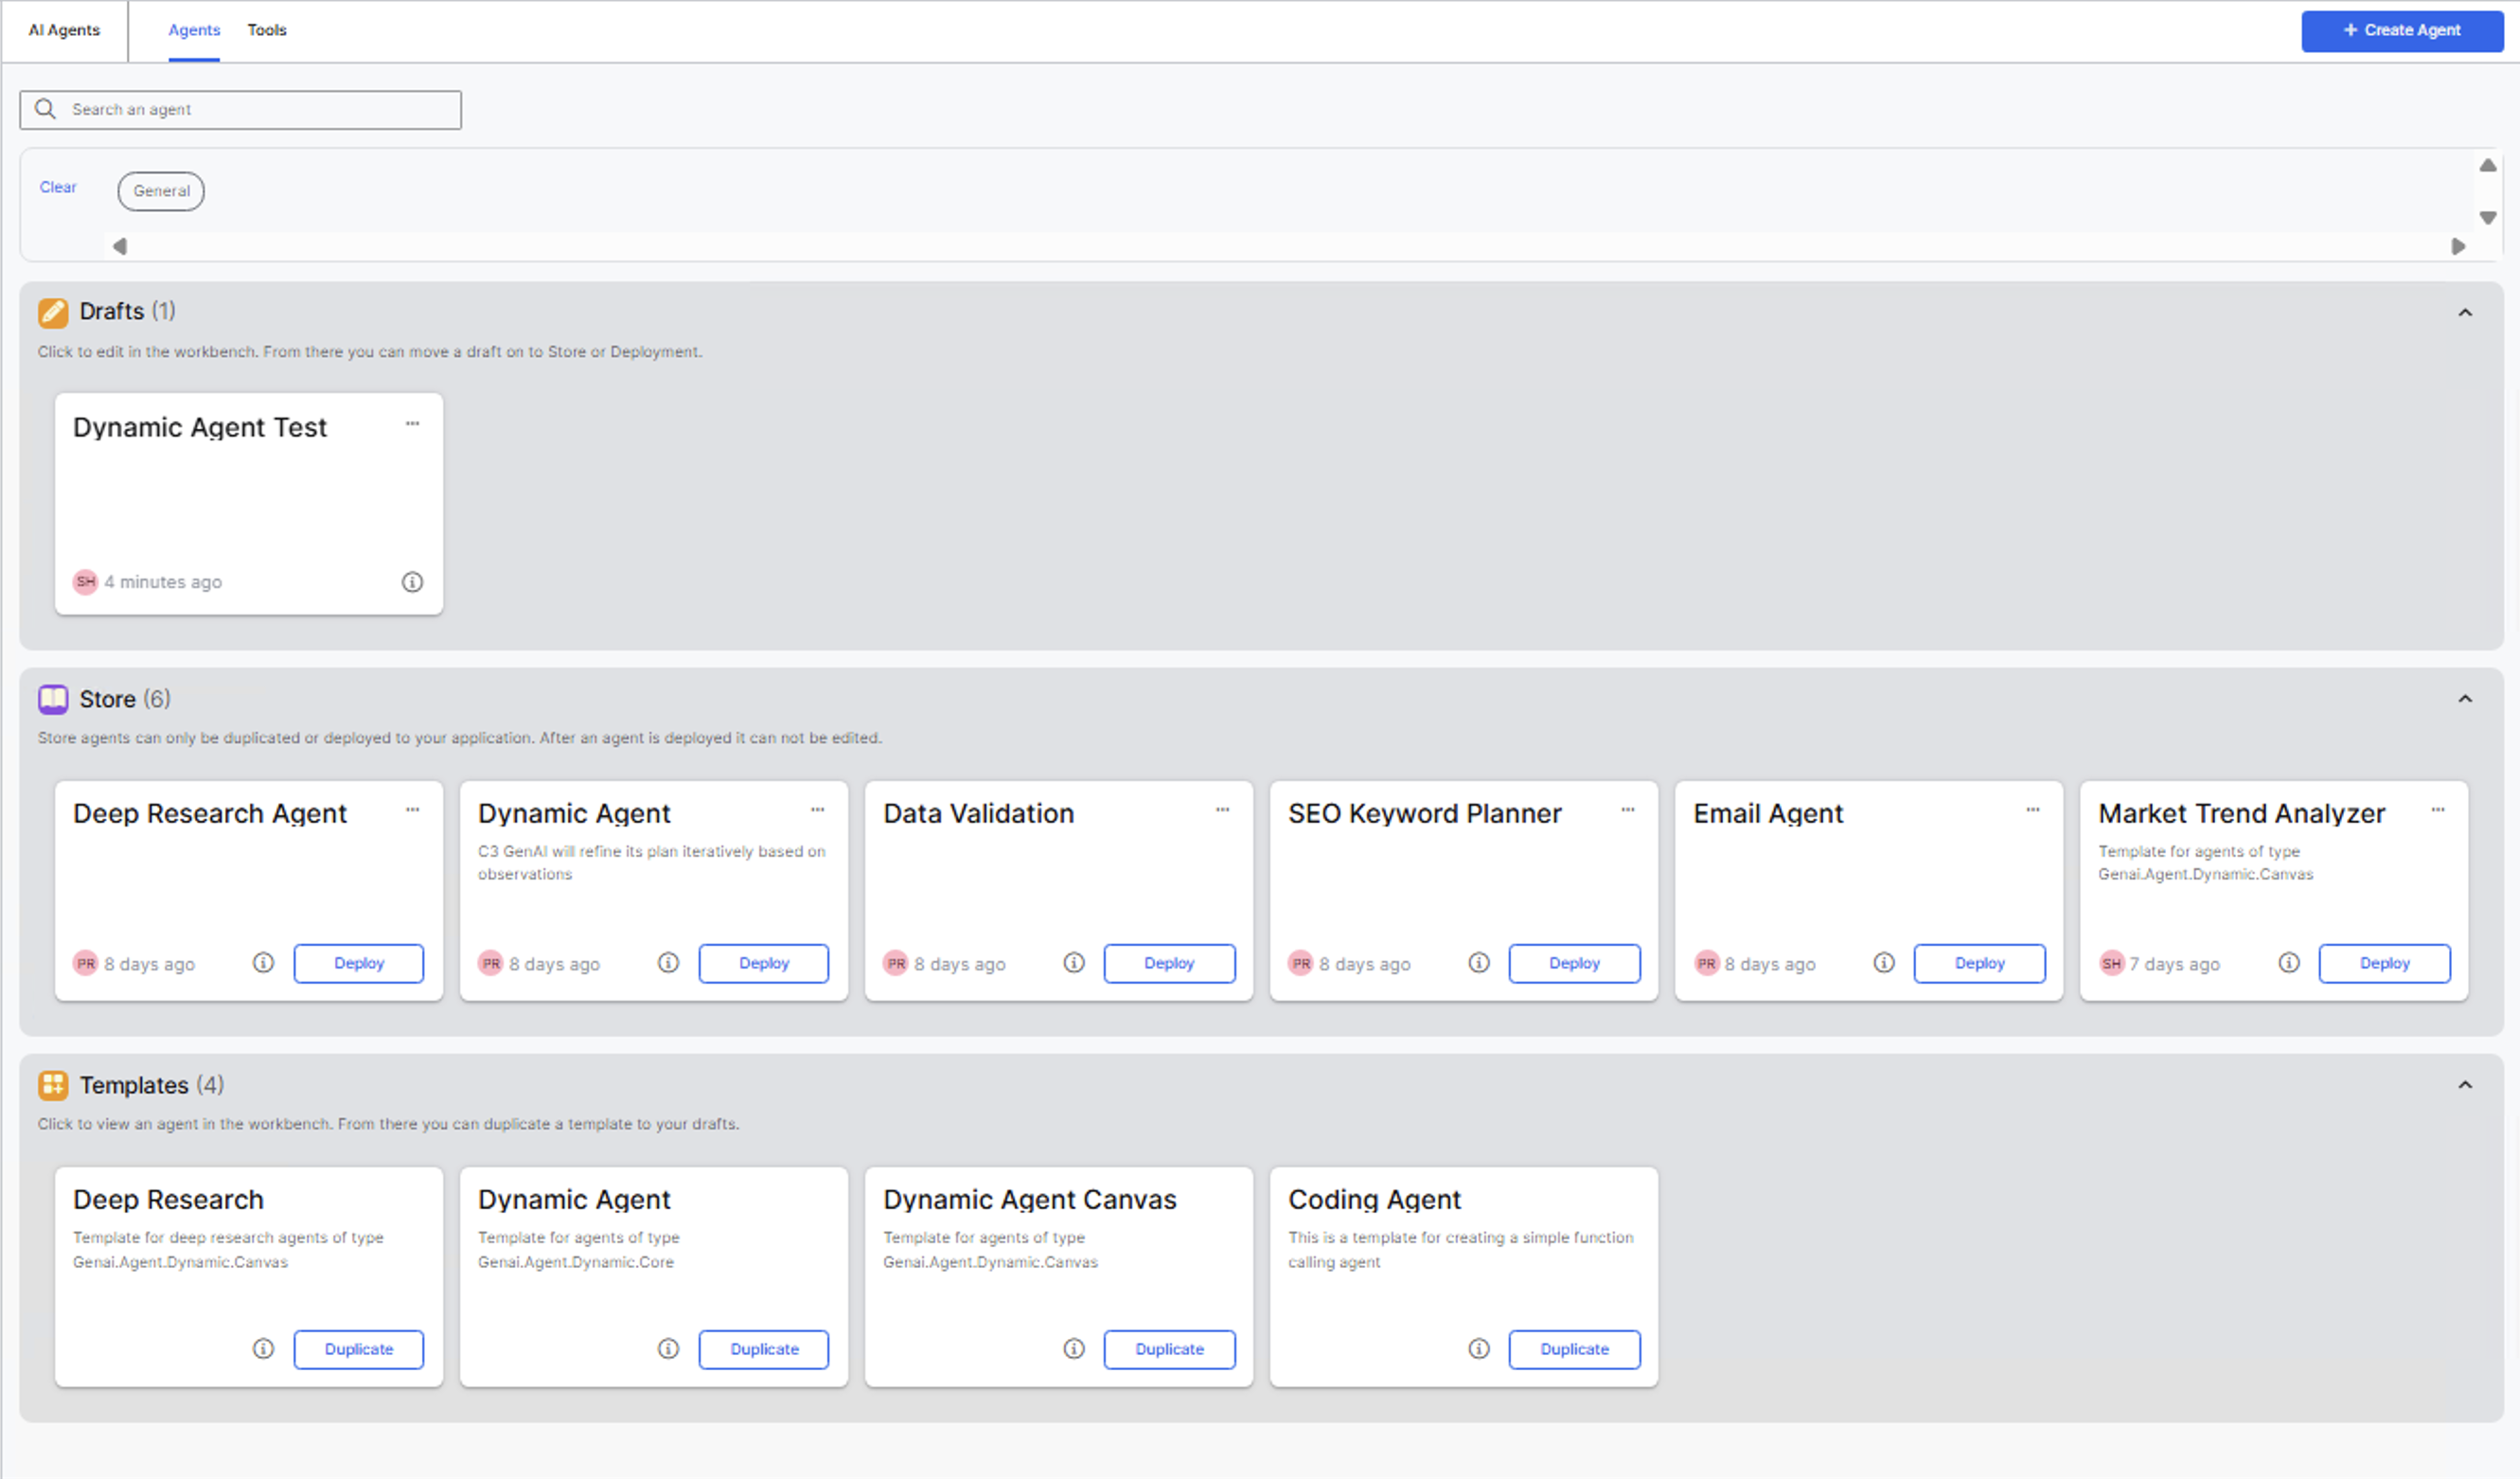Click the Drafts pencil section icon
Image resolution: width=2520 pixels, height=1479 pixels.
[53, 313]
